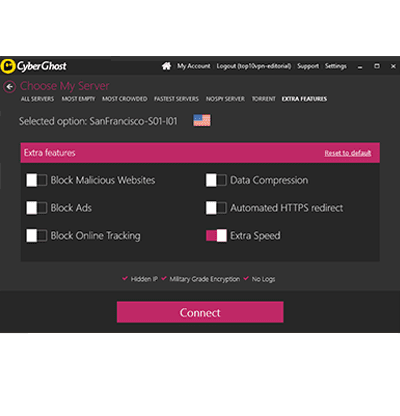Click the Reset to default link

click(348, 153)
